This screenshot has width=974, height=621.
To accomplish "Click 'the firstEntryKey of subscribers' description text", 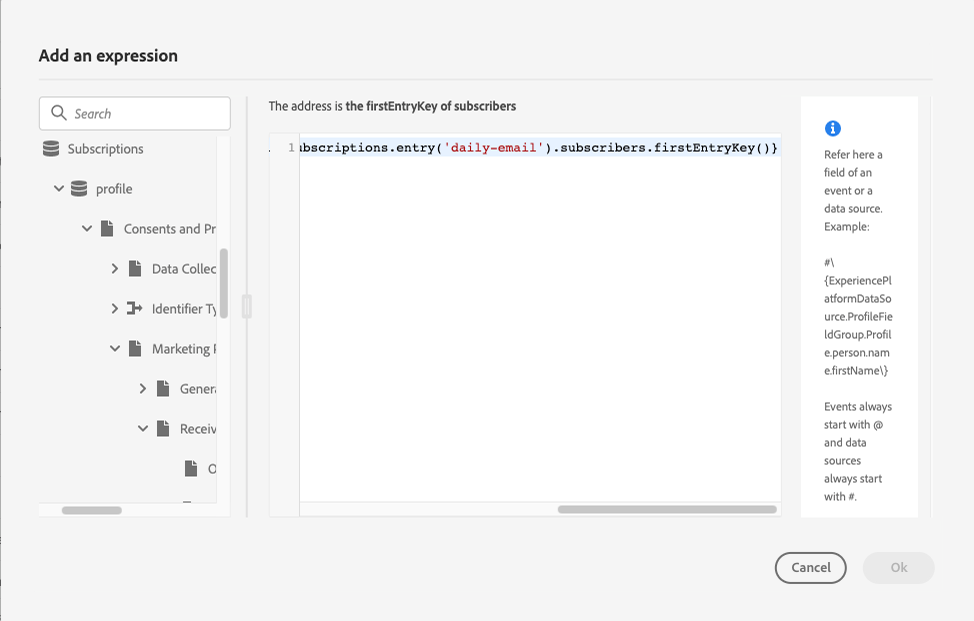I will (x=430, y=106).
